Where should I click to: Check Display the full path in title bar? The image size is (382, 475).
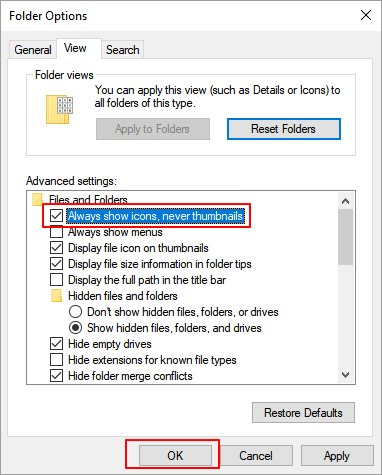coord(56,280)
